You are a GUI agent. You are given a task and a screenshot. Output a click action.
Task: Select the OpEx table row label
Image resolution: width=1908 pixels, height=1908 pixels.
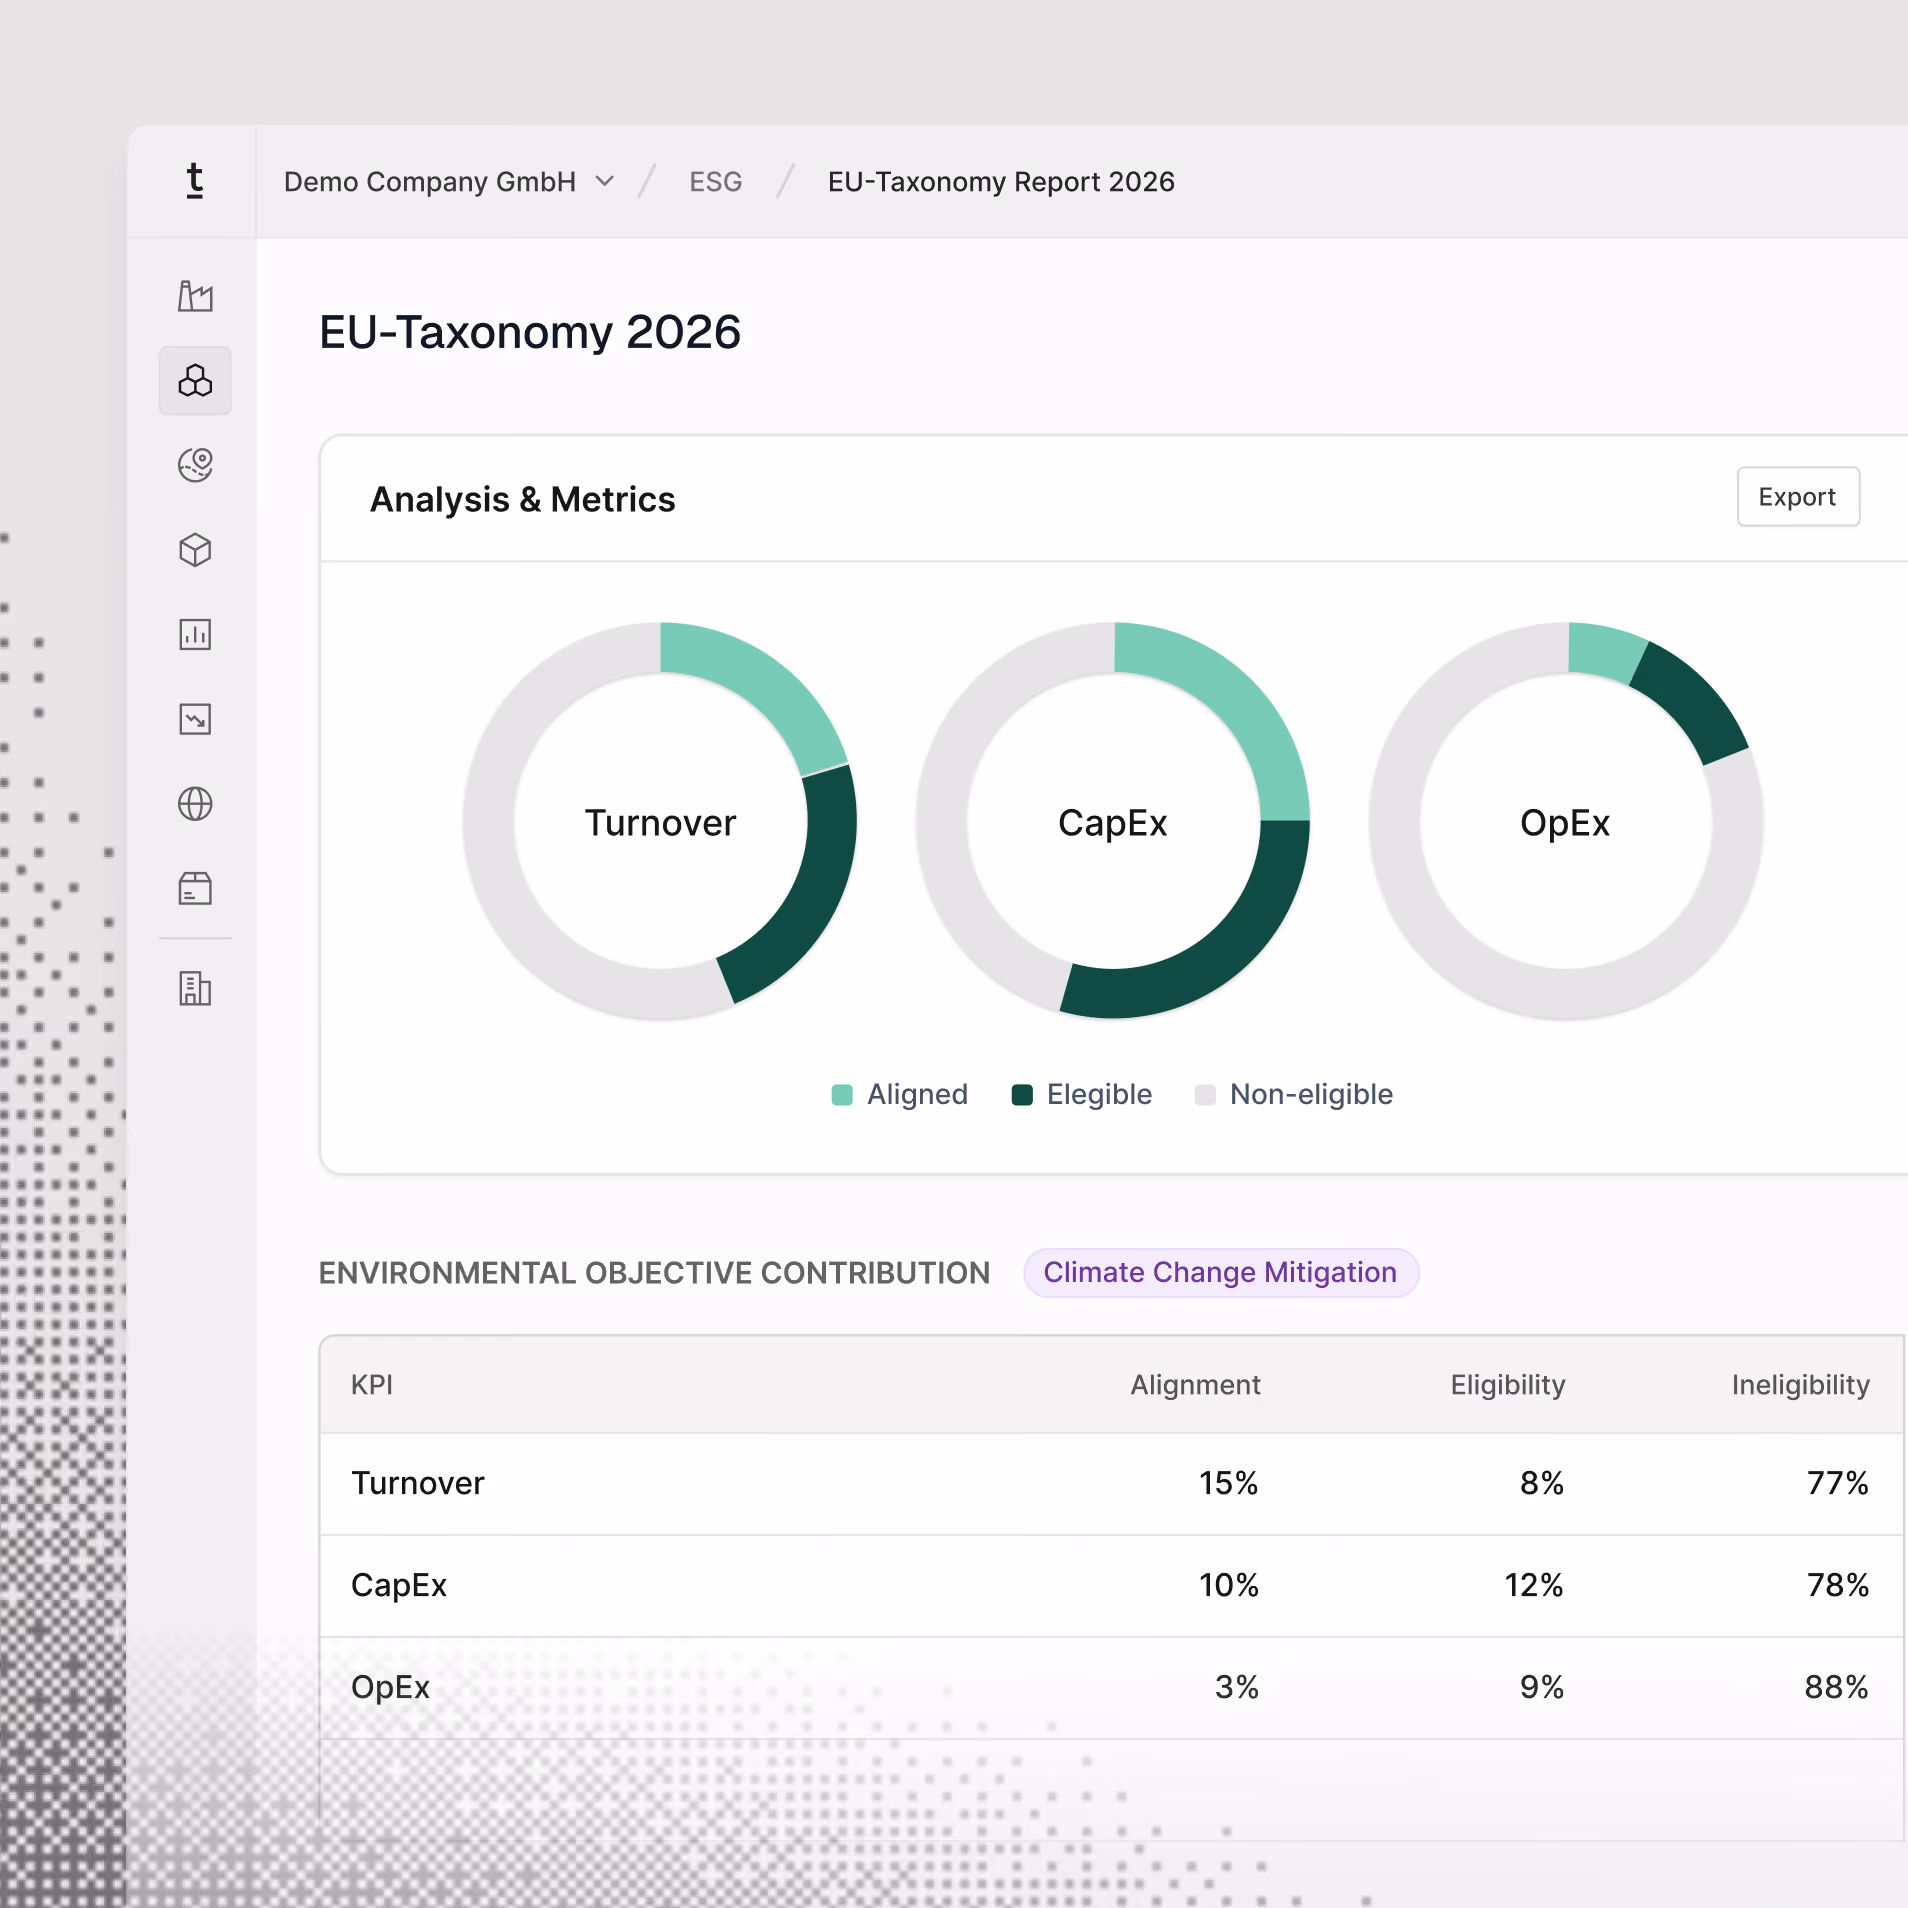[x=390, y=1687]
